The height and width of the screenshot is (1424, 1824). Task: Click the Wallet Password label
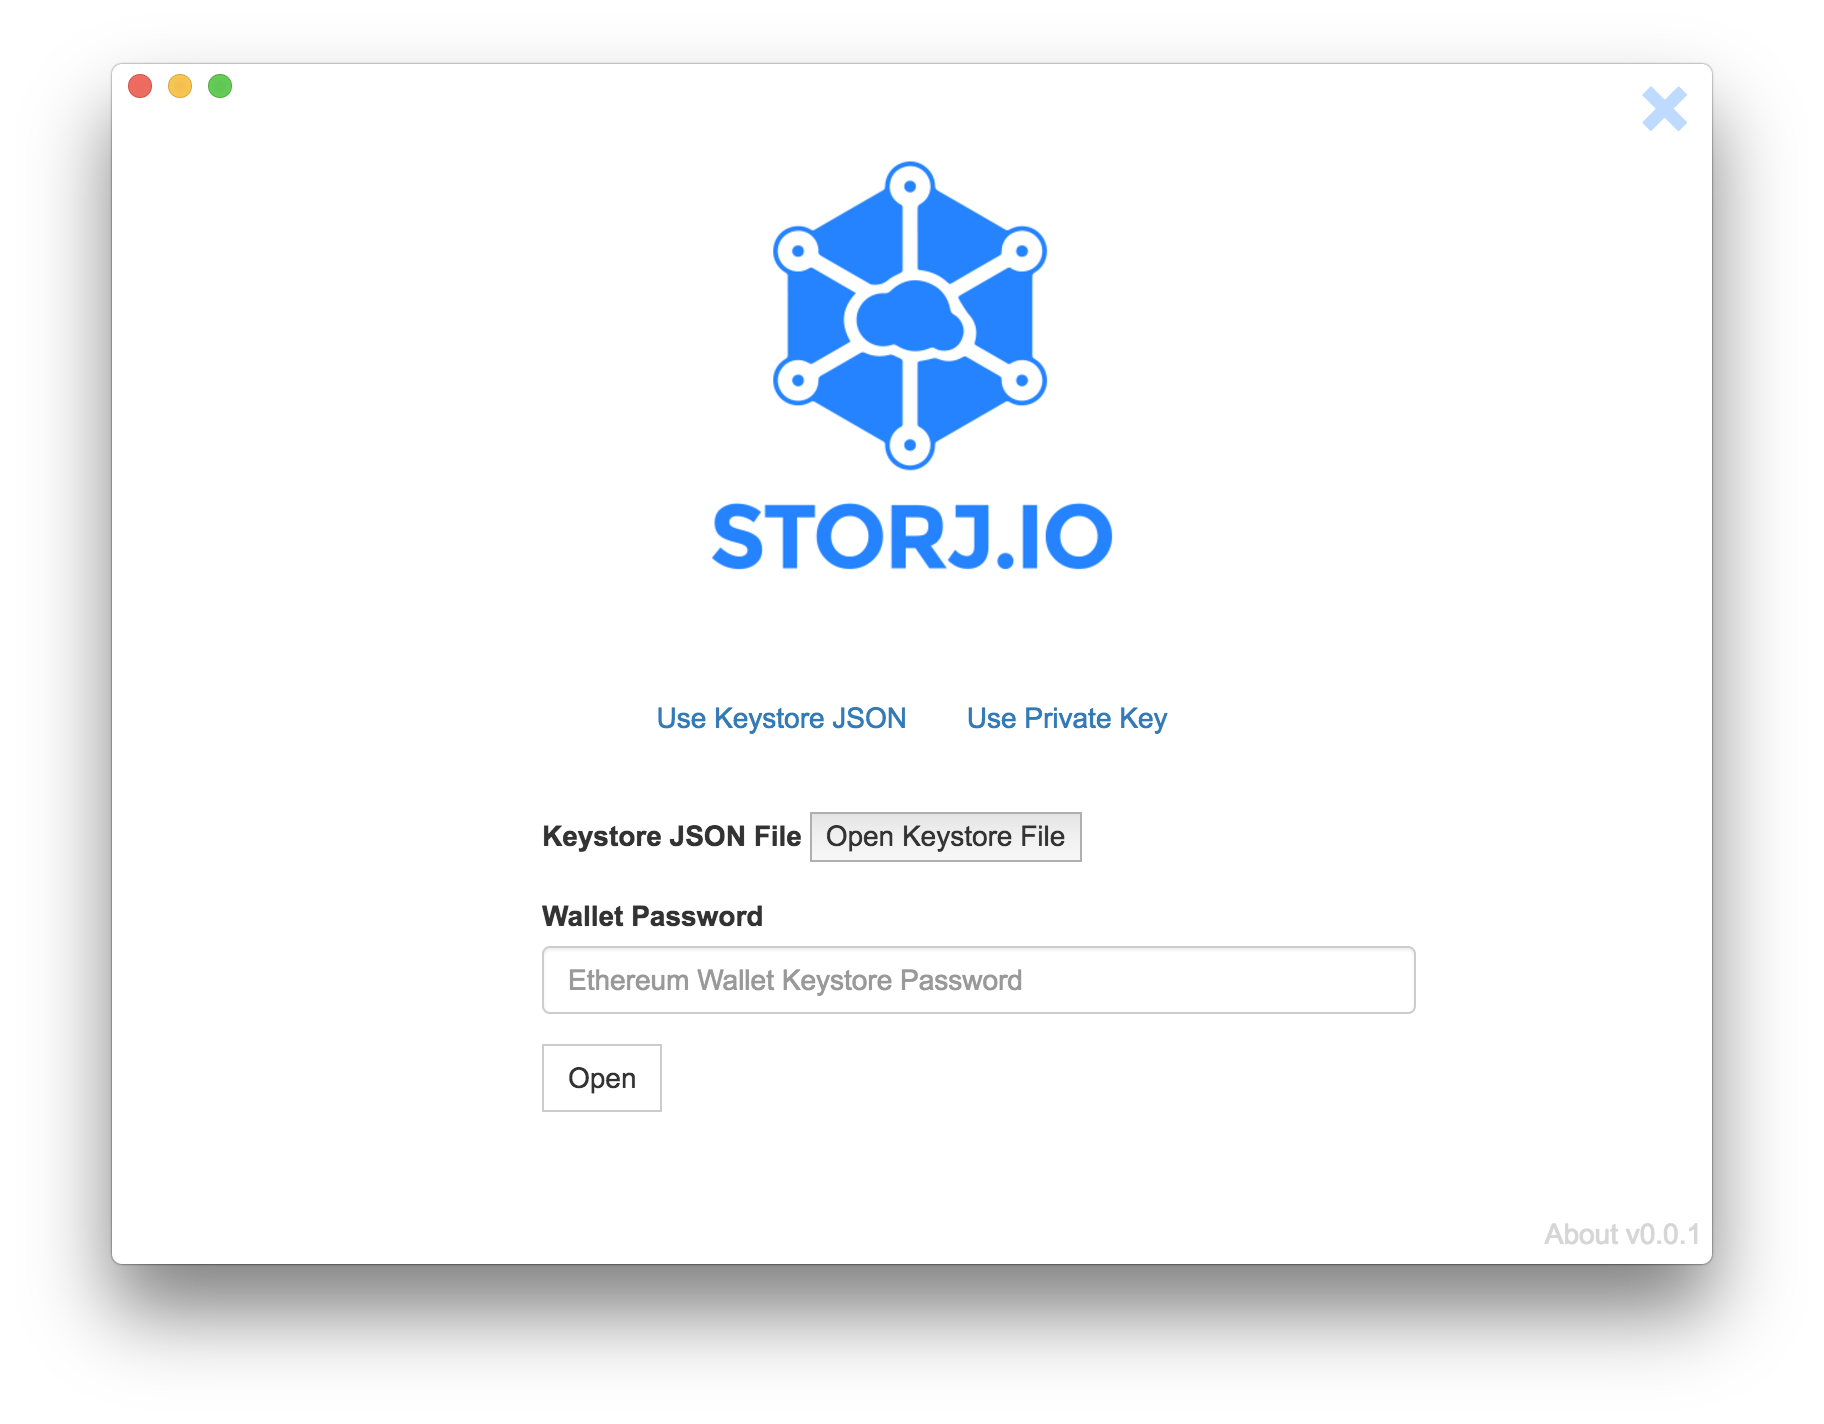point(652,916)
